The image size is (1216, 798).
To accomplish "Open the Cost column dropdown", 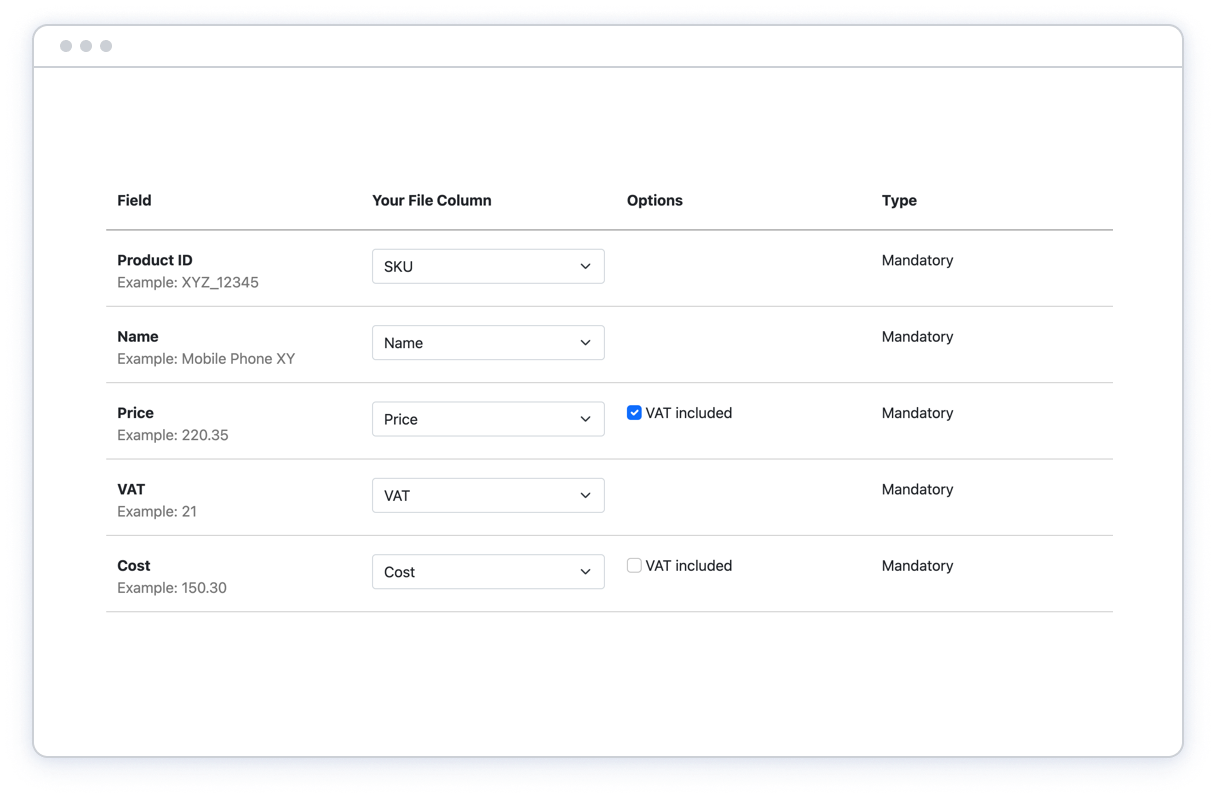I will [487, 572].
